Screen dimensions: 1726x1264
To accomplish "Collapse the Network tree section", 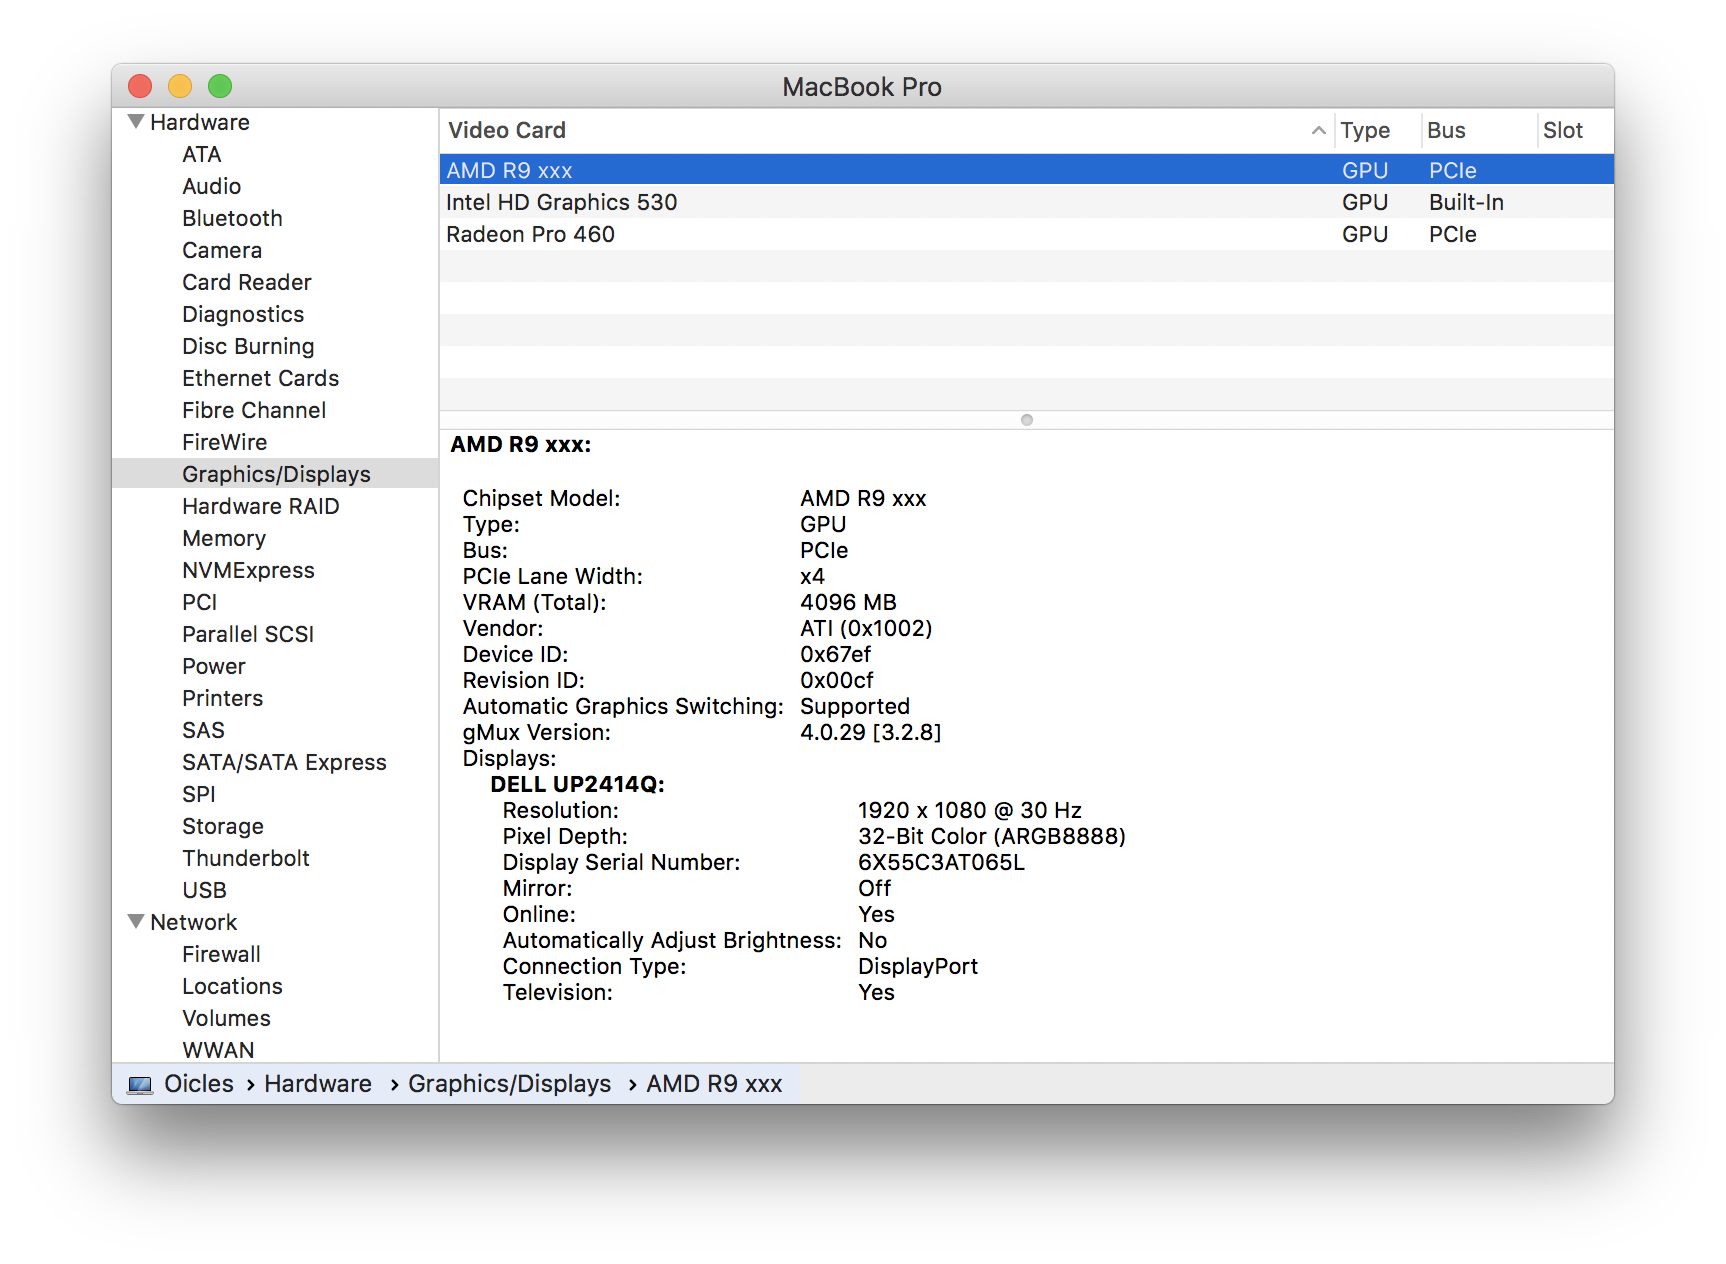I will click(136, 922).
